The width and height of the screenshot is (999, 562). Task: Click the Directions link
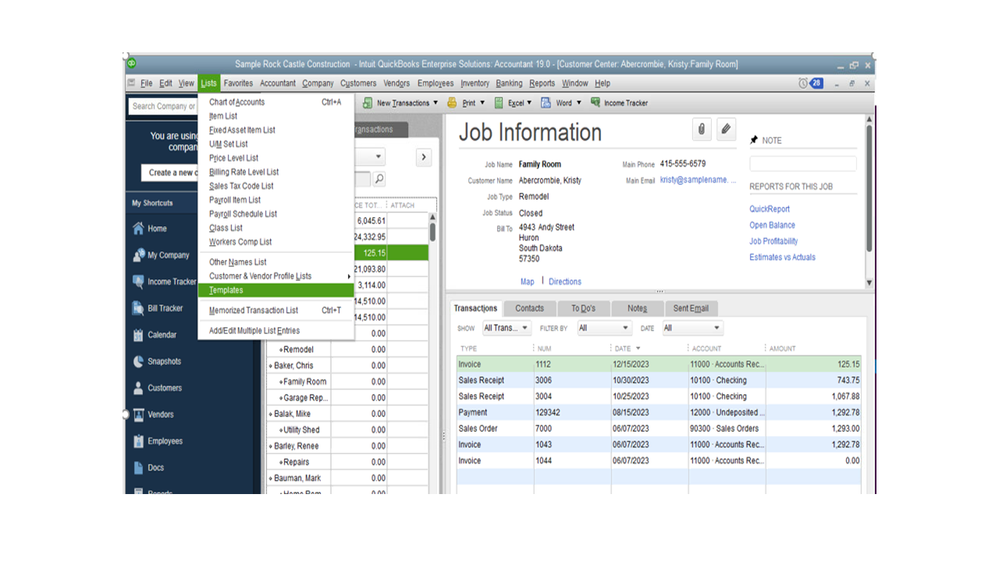coord(565,282)
